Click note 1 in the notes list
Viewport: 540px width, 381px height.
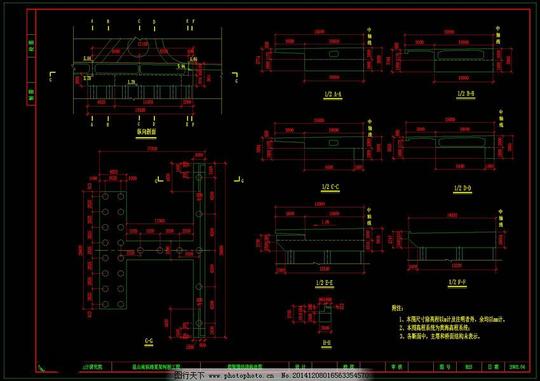click(452, 319)
